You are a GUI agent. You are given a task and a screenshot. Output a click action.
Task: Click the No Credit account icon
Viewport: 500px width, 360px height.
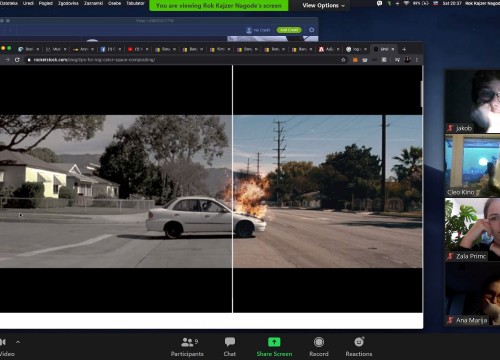click(249, 30)
